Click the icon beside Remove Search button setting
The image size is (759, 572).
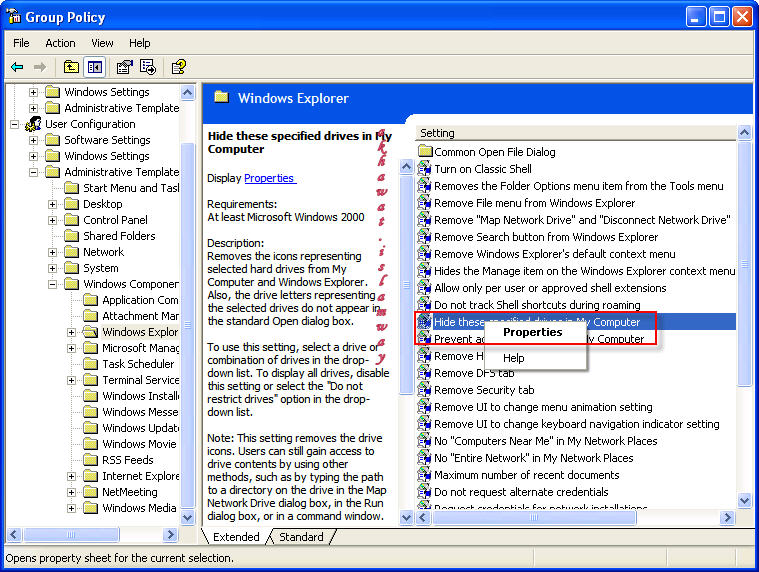click(425, 237)
